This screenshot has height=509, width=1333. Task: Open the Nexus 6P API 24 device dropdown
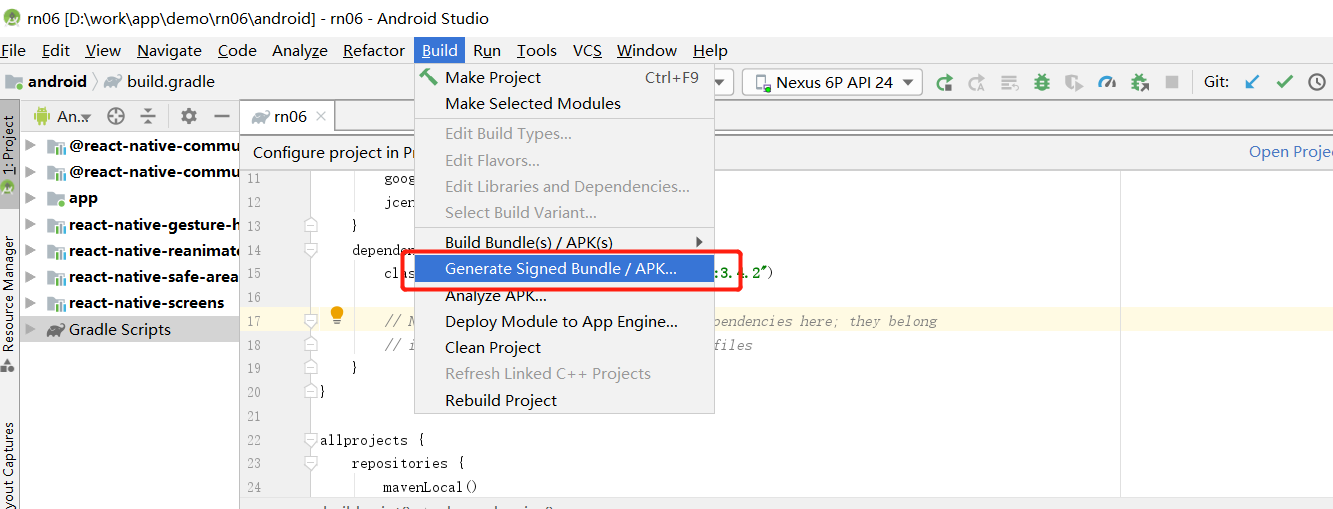[x=832, y=83]
